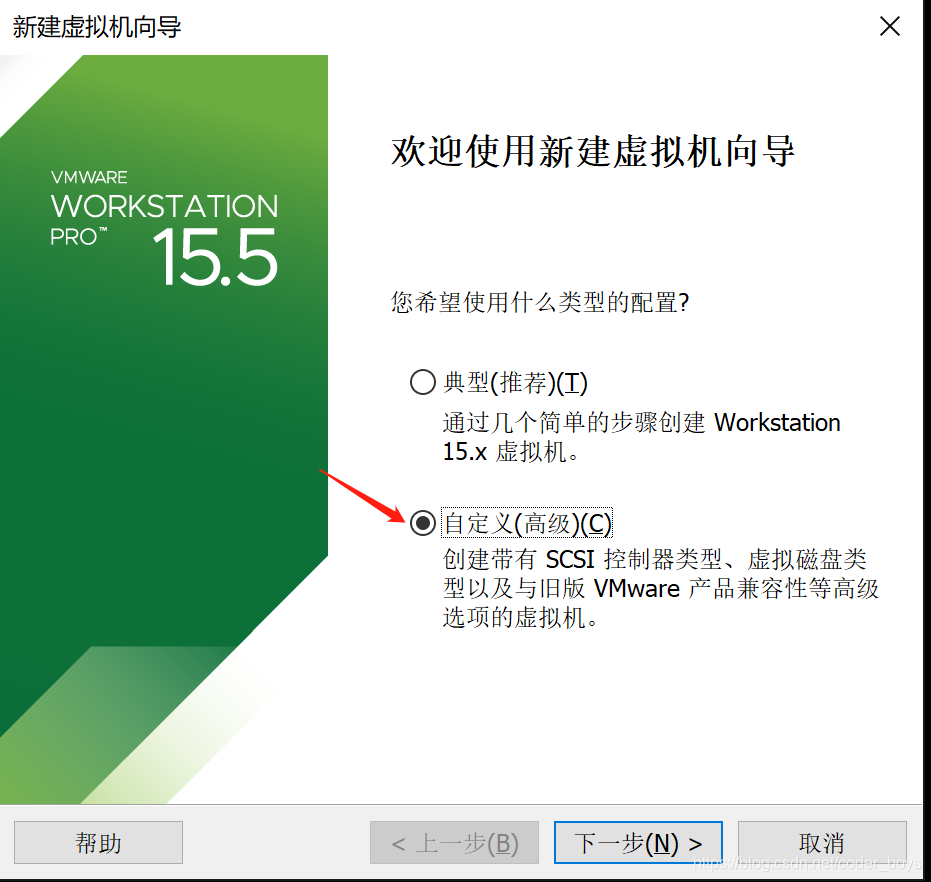
Task: Click the SCSI 控制器类型 description paragraph
Action: pos(660,588)
